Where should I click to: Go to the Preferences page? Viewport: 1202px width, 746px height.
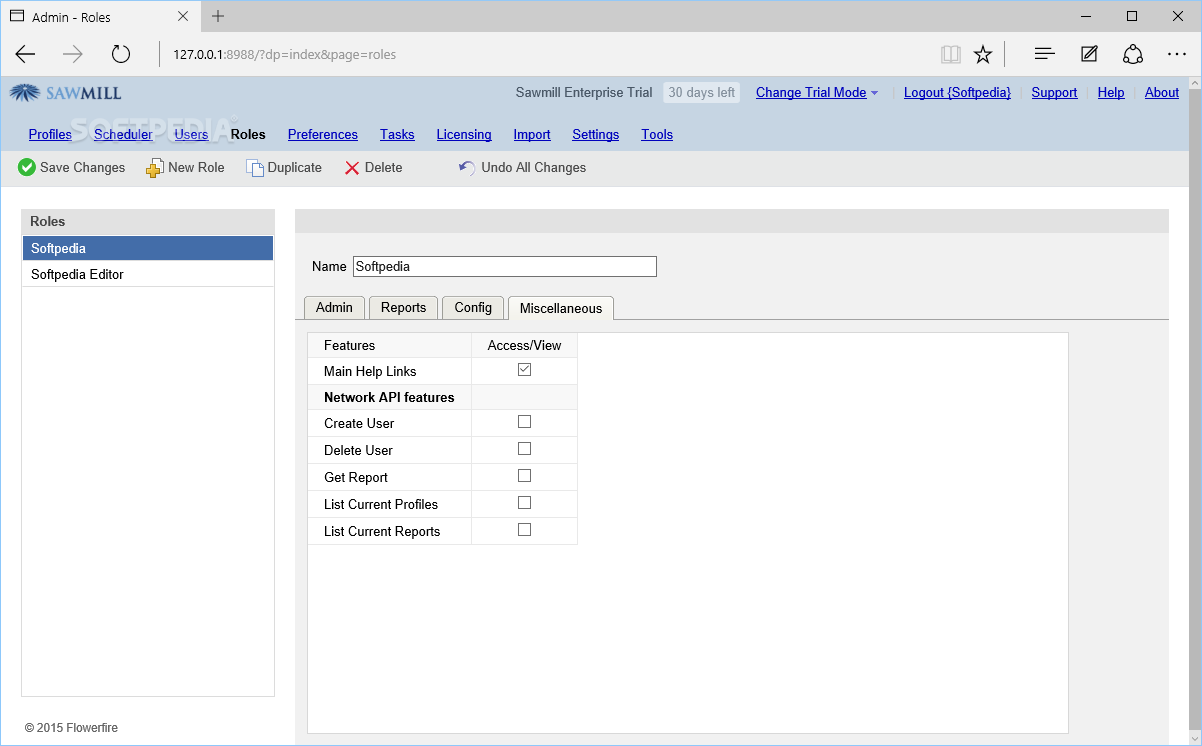[323, 135]
